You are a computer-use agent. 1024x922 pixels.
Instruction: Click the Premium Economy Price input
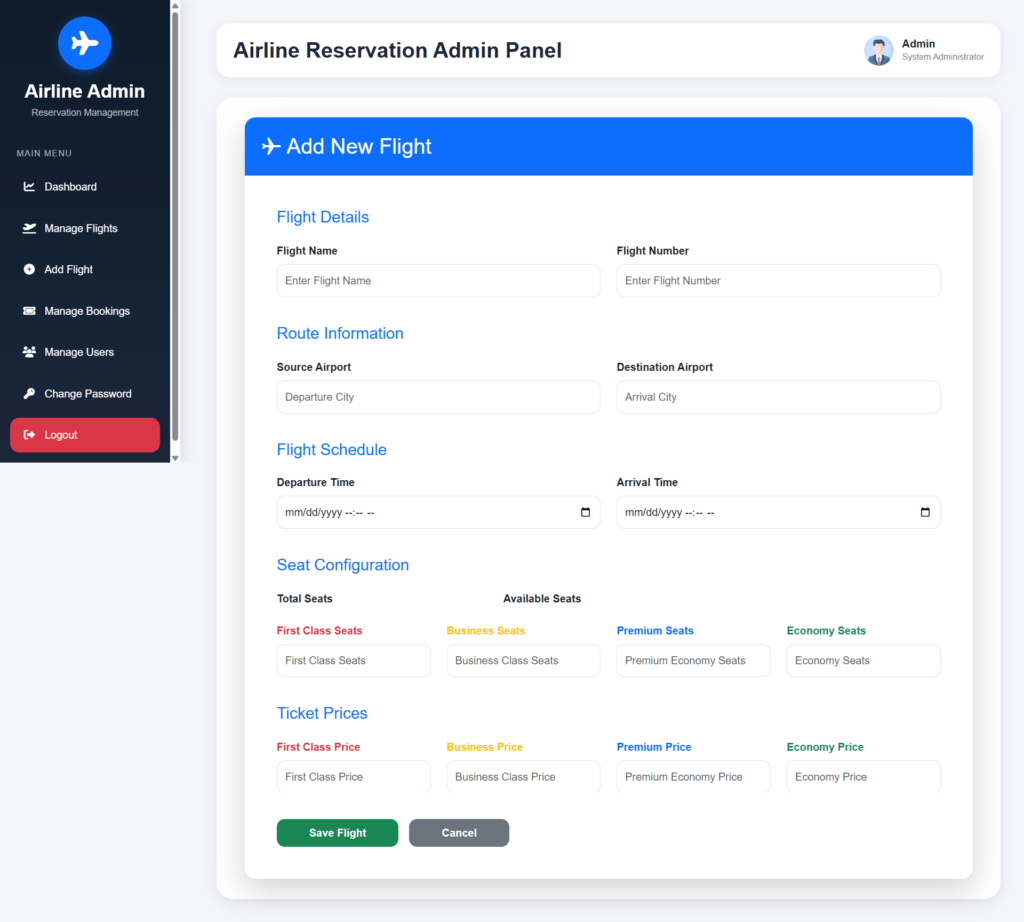point(694,776)
